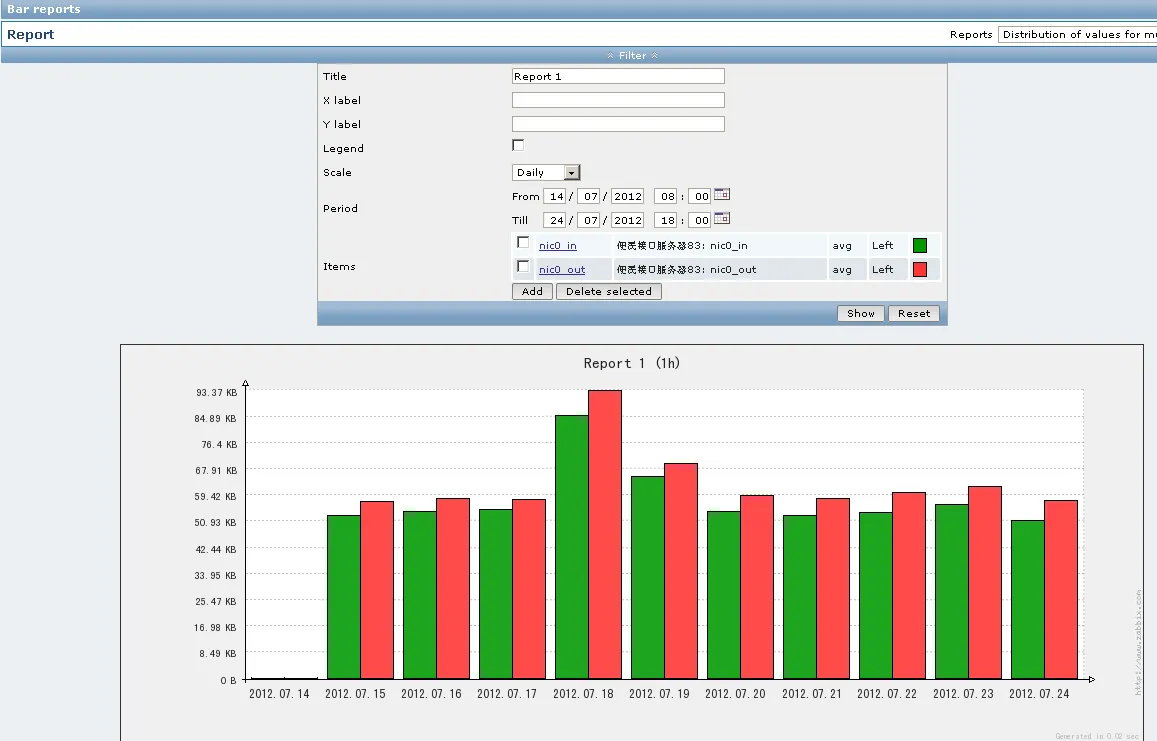This screenshot has height=741, width=1157.
Task: Focus the Title input field
Action: coord(618,76)
